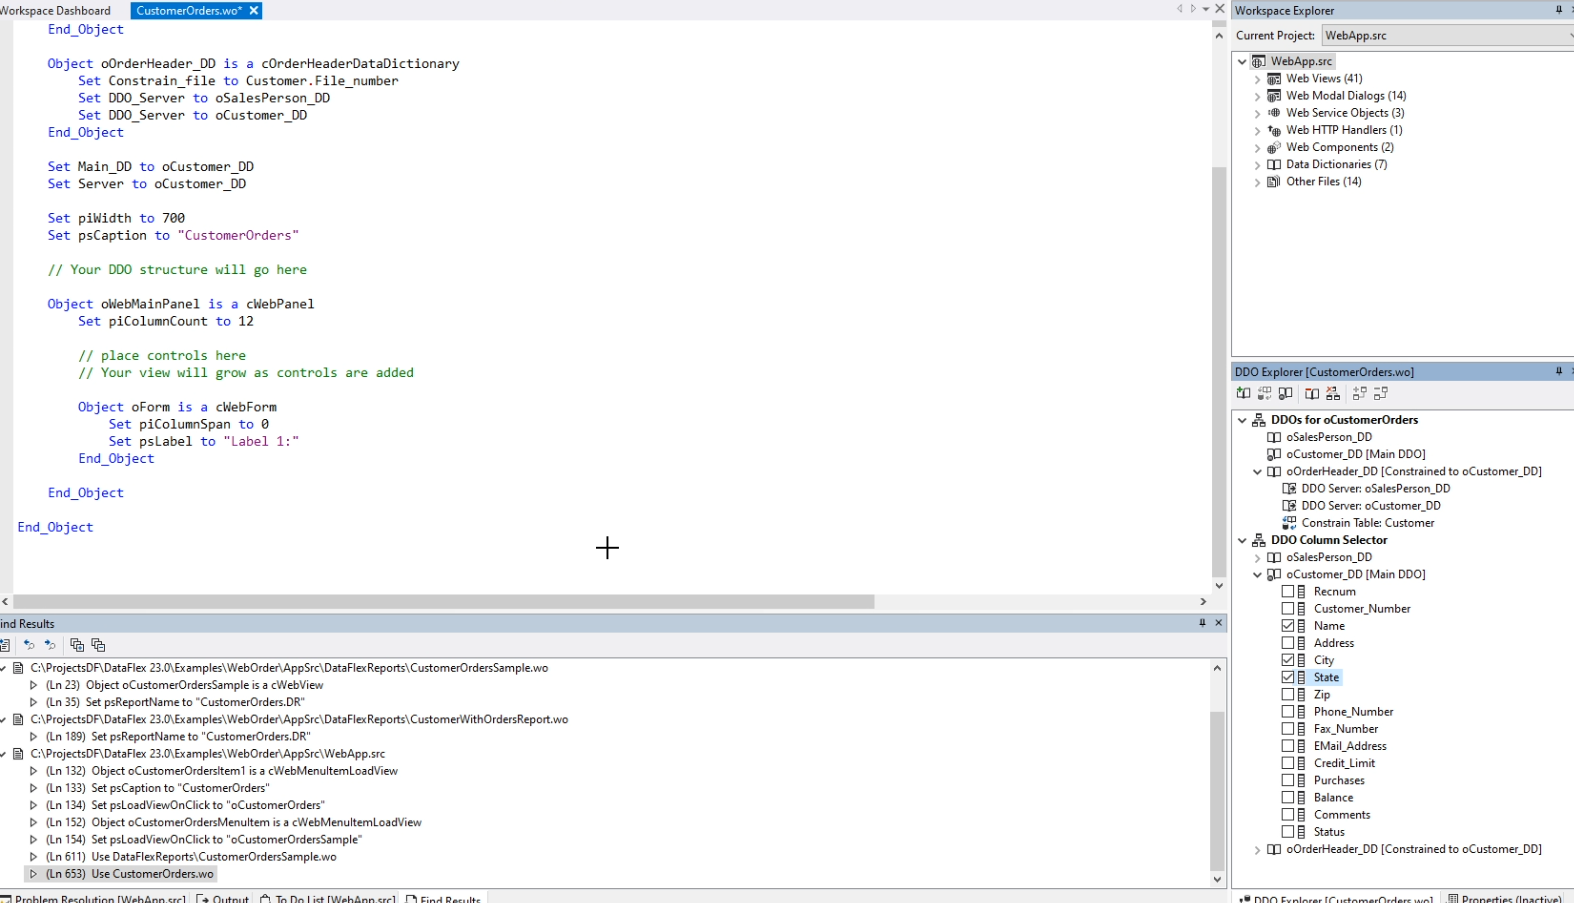
Task: Click the code editor horizontal scrollbar
Action: [x=440, y=602]
